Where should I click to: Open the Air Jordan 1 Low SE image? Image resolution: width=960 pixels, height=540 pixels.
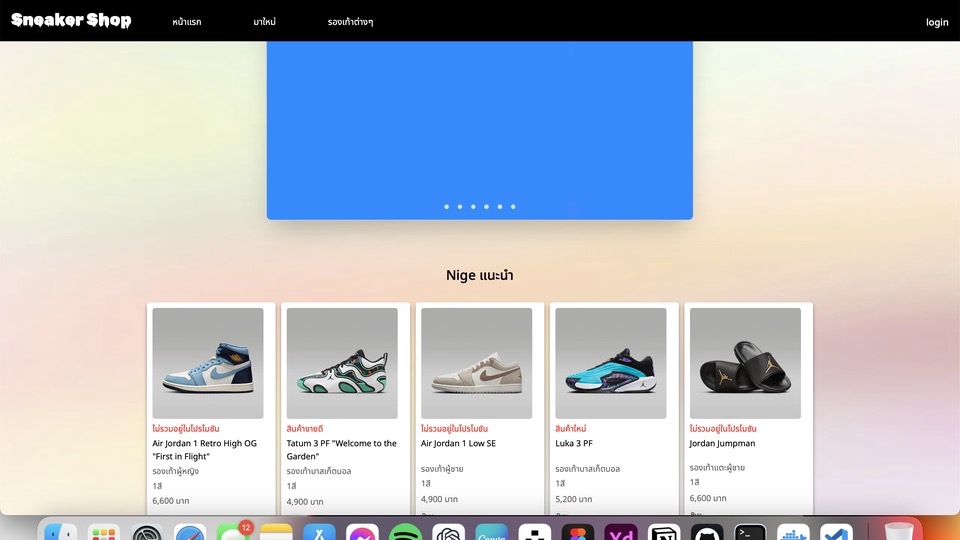click(x=476, y=363)
